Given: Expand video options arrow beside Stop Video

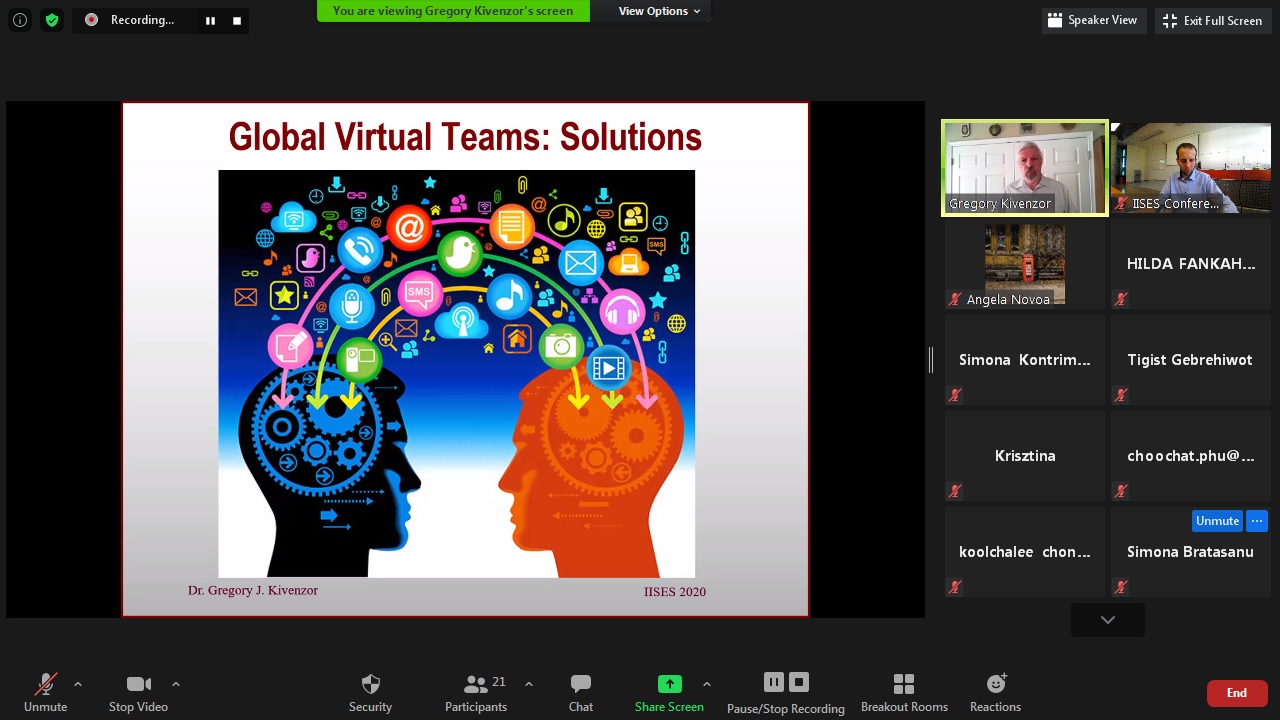Looking at the screenshot, I should (176, 684).
